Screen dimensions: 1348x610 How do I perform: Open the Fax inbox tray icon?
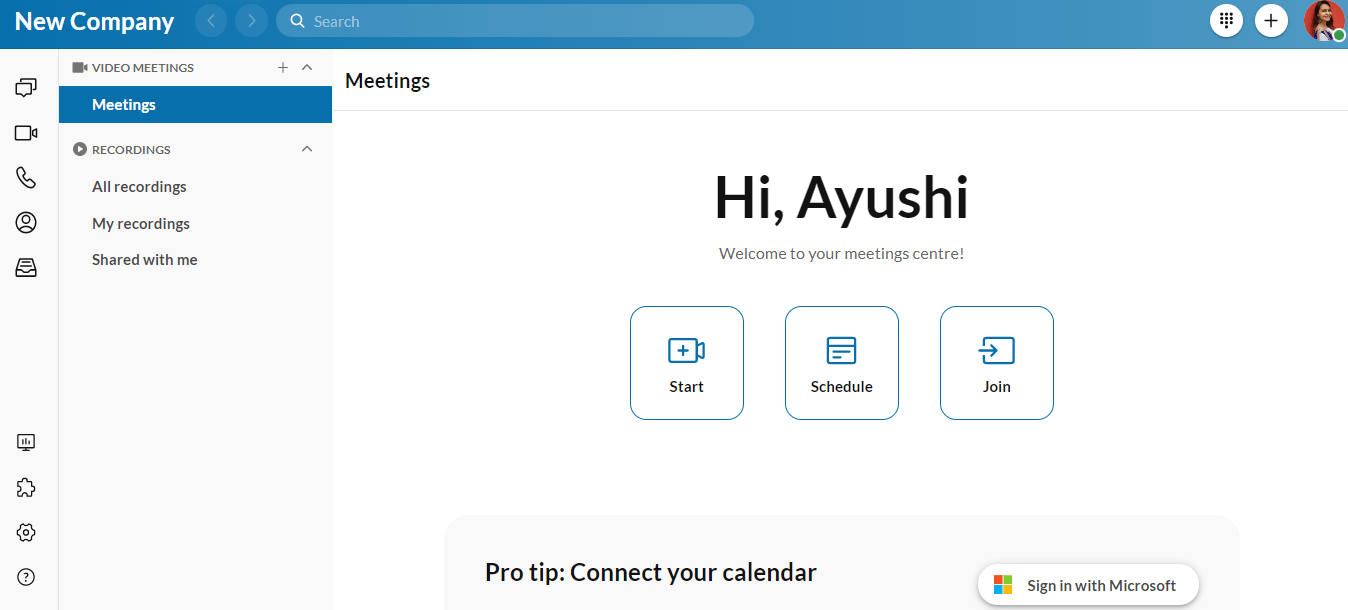tap(26, 267)
